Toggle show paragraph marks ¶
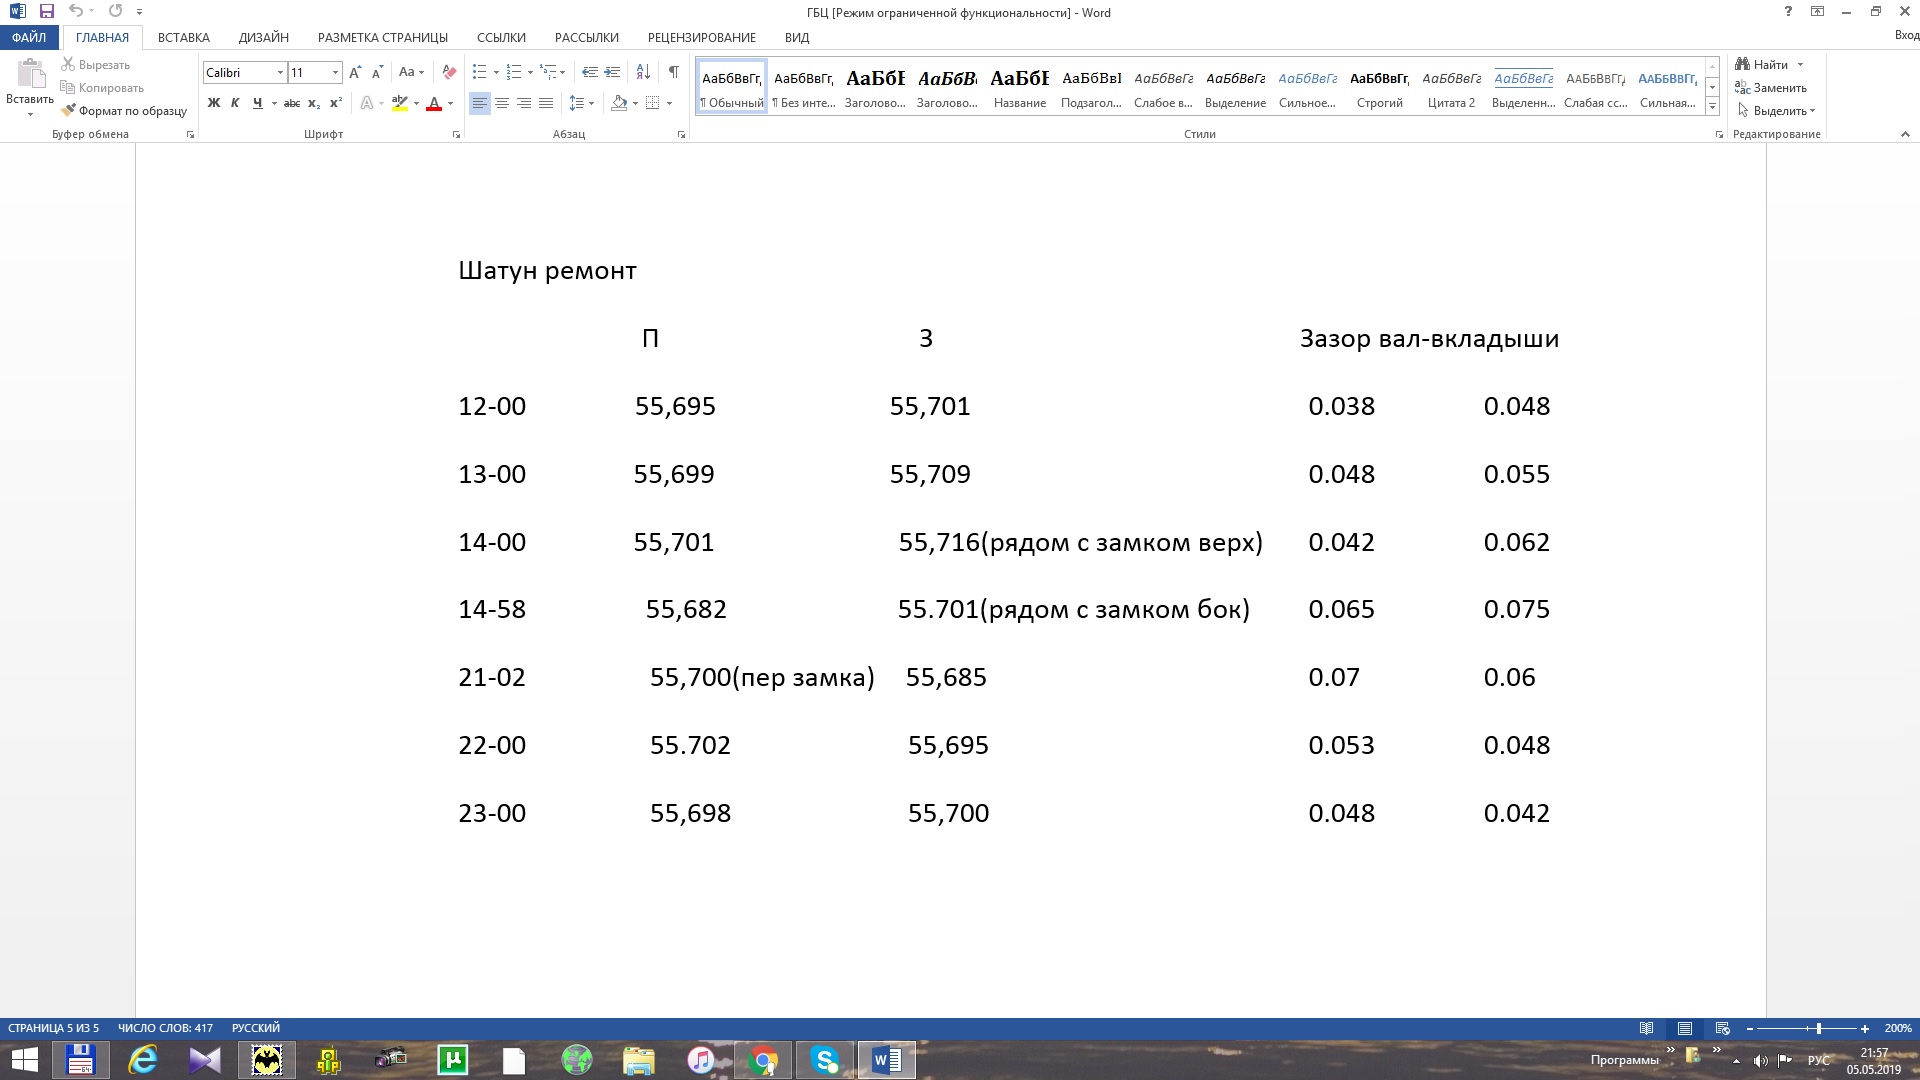 [673, 72]
